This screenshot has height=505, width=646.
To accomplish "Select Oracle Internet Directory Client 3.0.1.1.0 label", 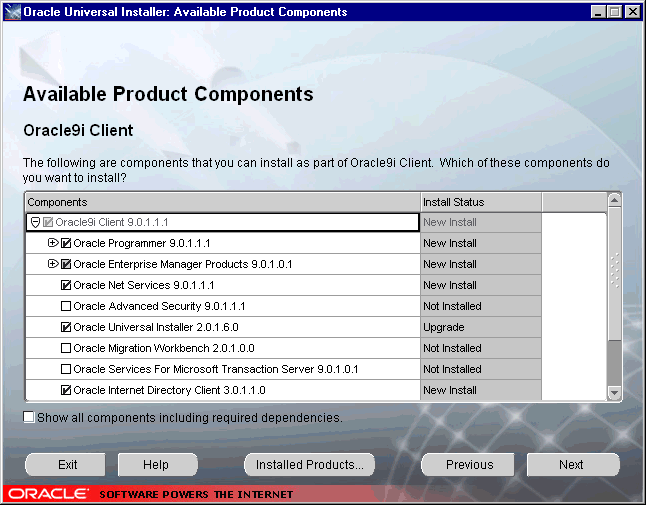I will tap(169, 390).
